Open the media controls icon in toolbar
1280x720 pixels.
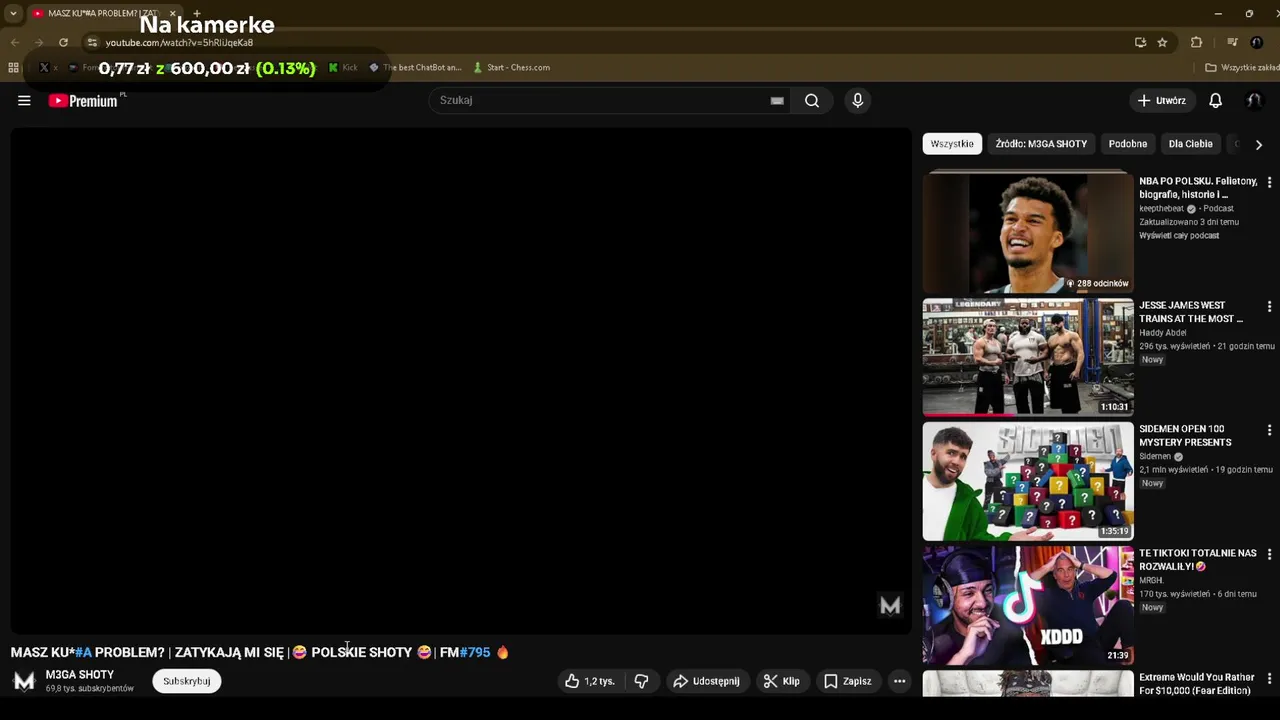click(1232, 42)
